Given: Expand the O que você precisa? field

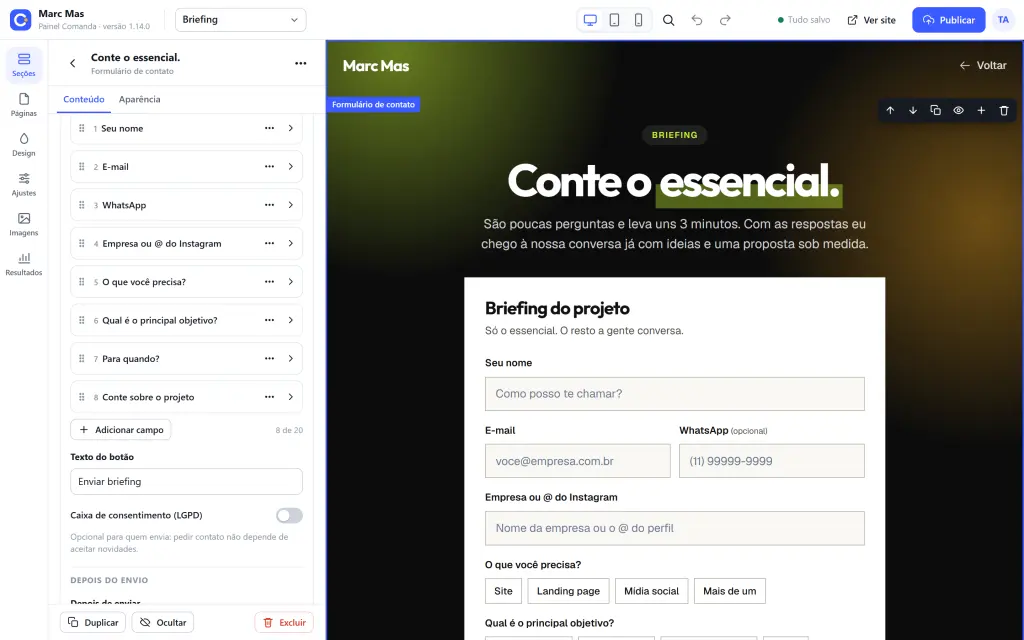Looking at the screenshot, I should pos(291,281).
